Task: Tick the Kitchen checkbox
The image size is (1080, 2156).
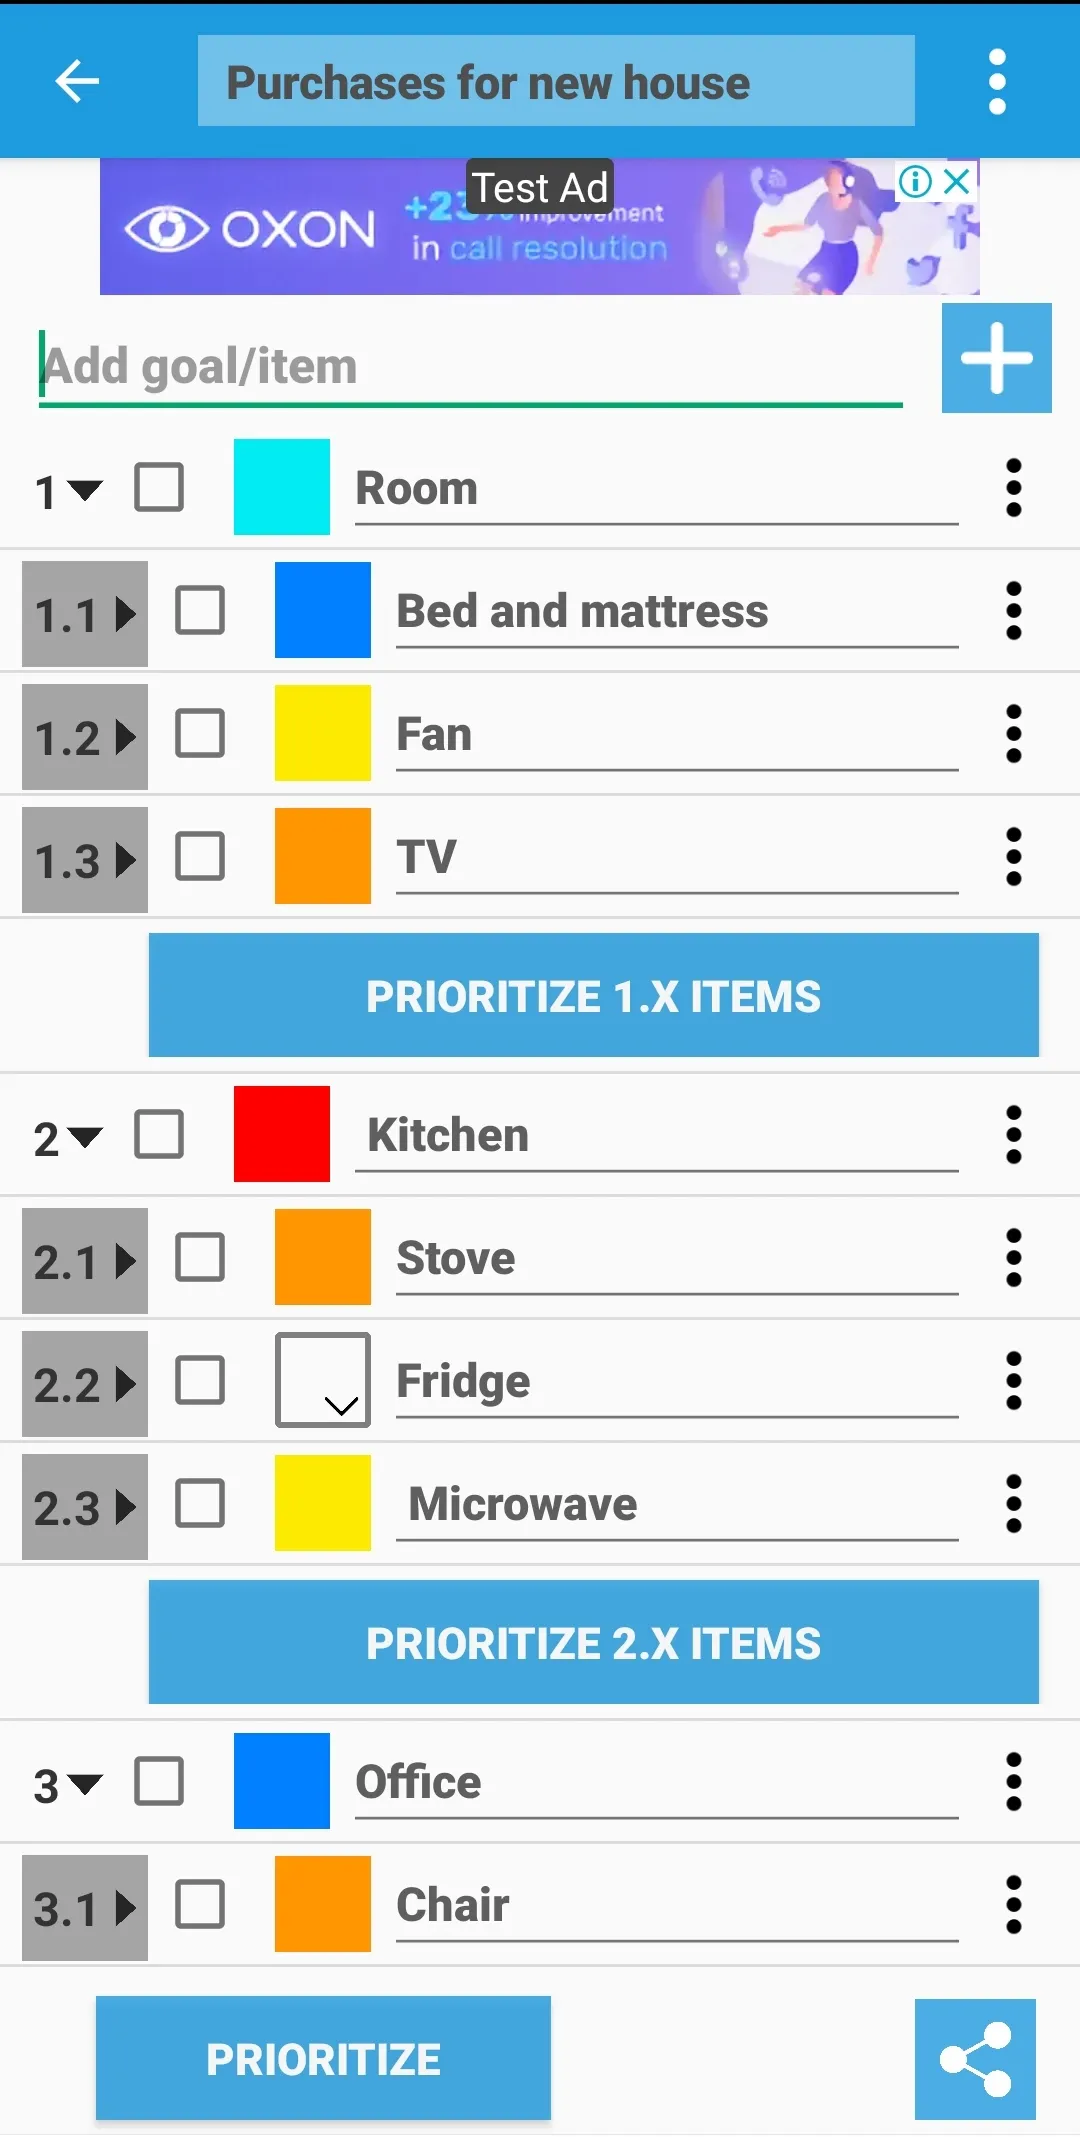Action: point(159,1134)
